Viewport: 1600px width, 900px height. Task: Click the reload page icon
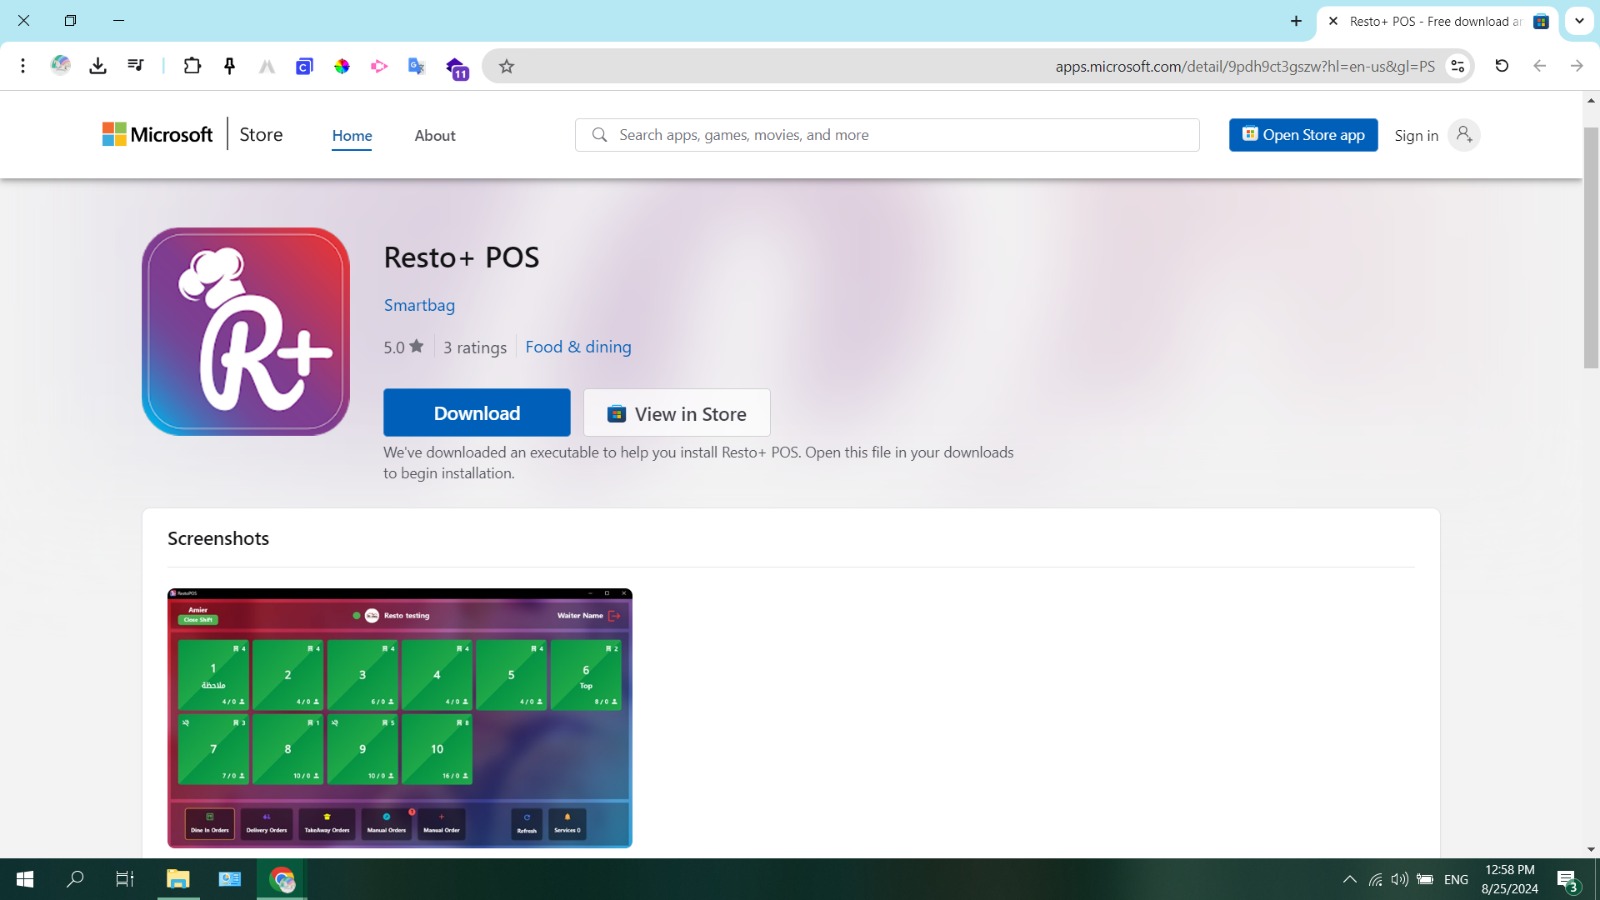1501,66
